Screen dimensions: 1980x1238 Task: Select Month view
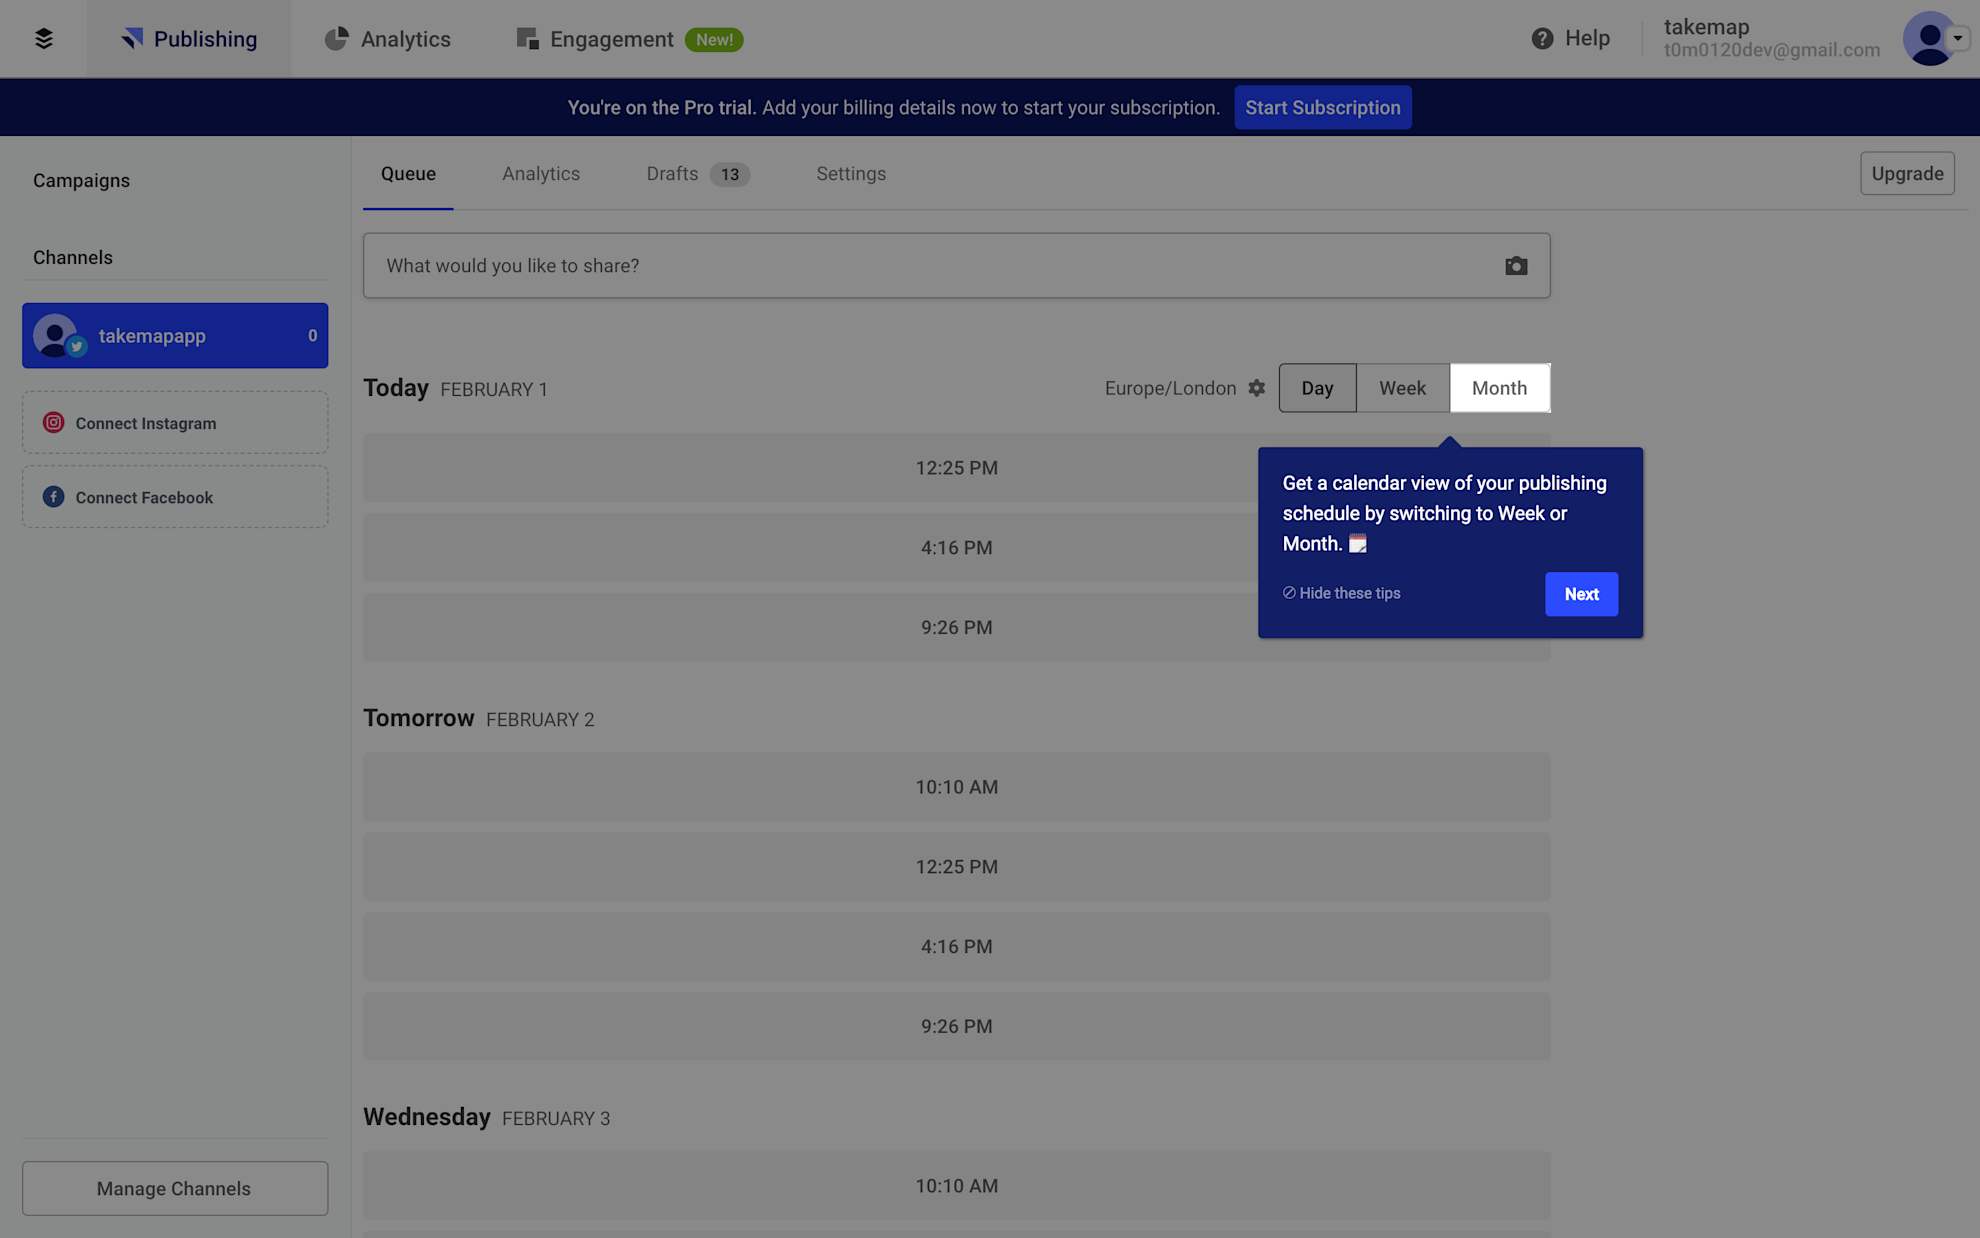pyautogui.click(x=1499, y=388)
